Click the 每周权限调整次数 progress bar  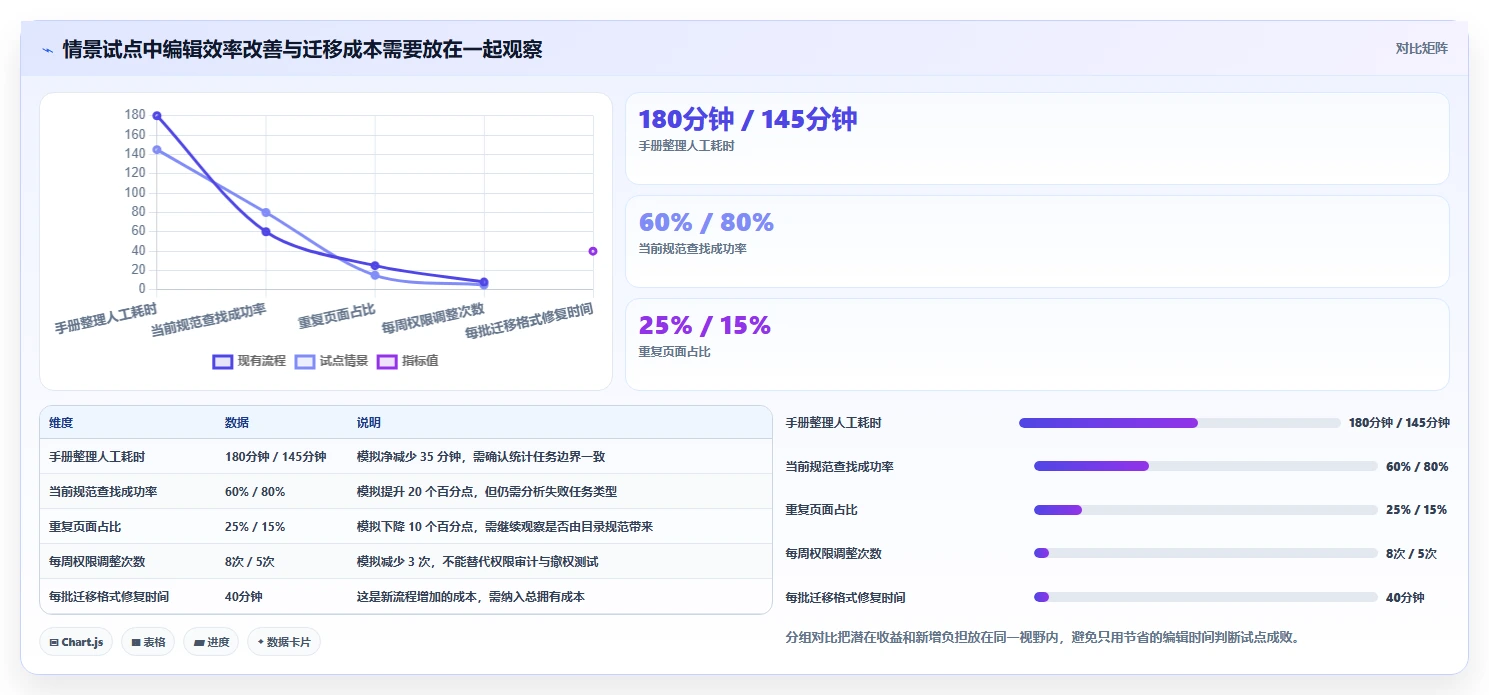1205,553
